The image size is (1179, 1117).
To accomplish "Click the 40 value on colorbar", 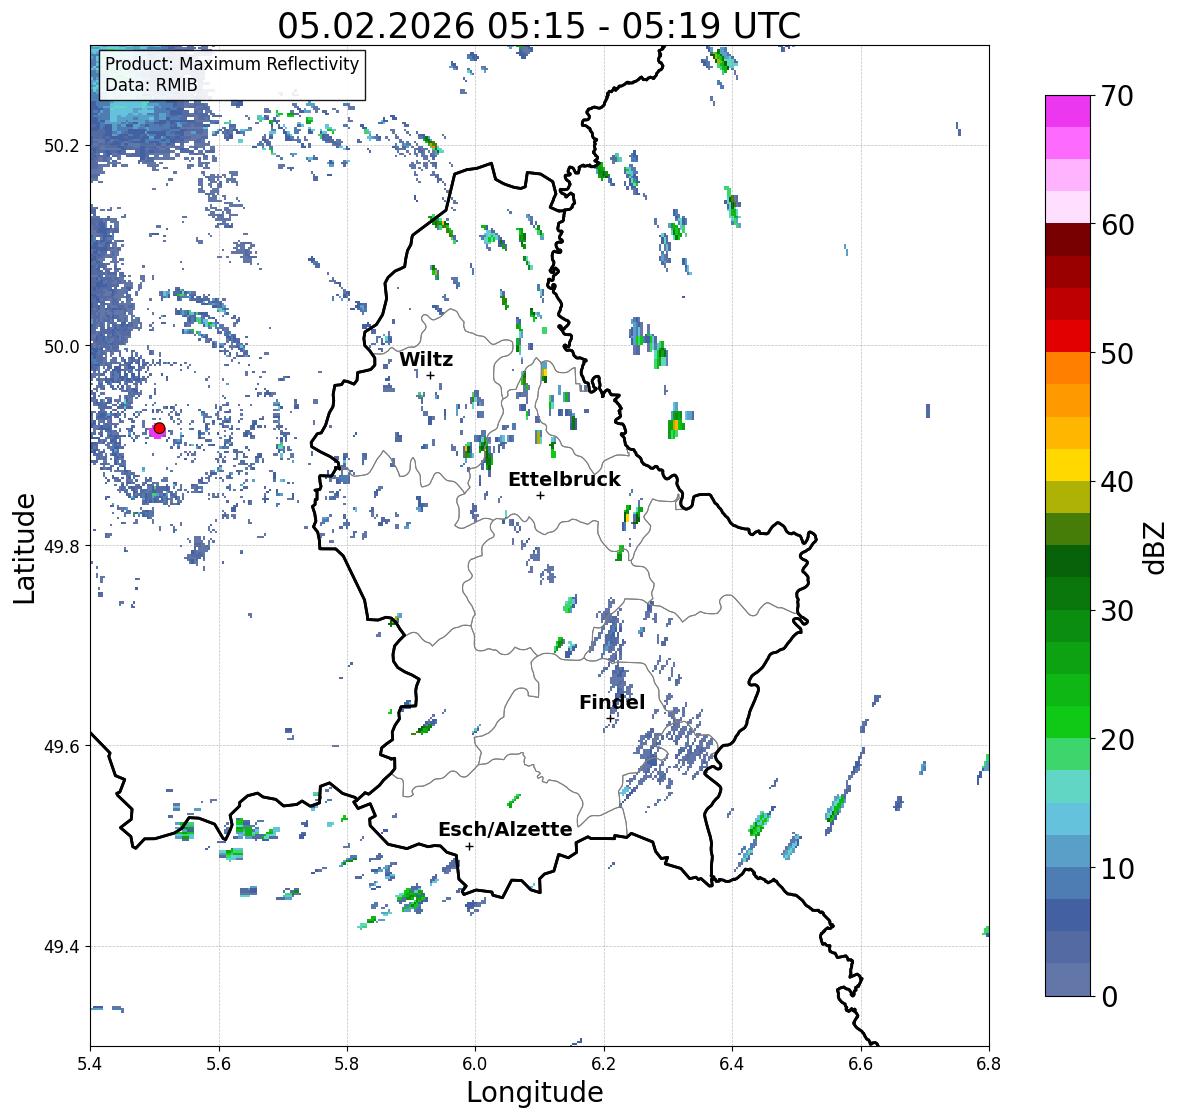I will click(x=1117, y=482).
